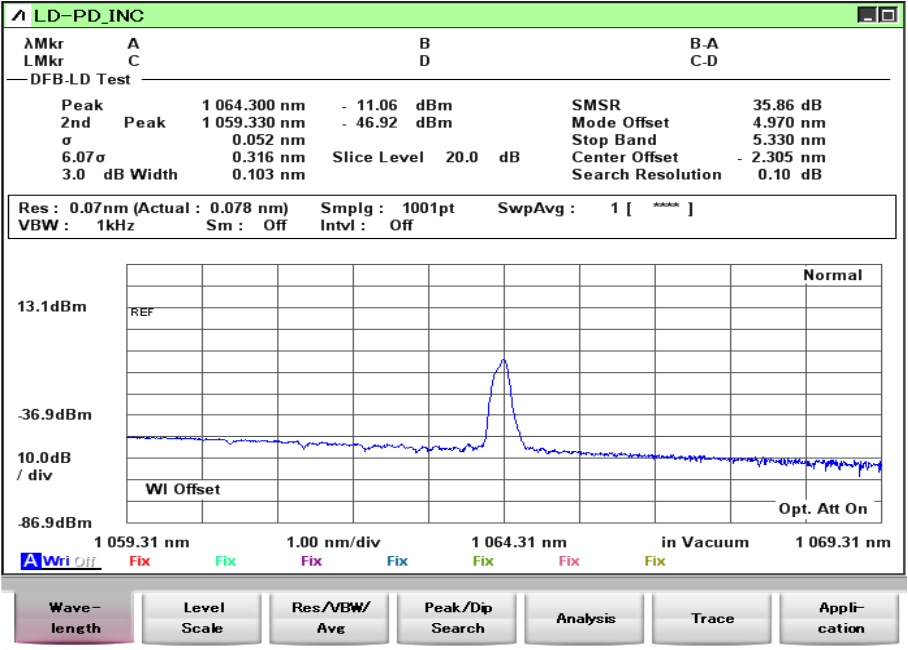The image size is (908, 650).
Task: Click the spectrum peak on the graph
Action: pos(503,361)
